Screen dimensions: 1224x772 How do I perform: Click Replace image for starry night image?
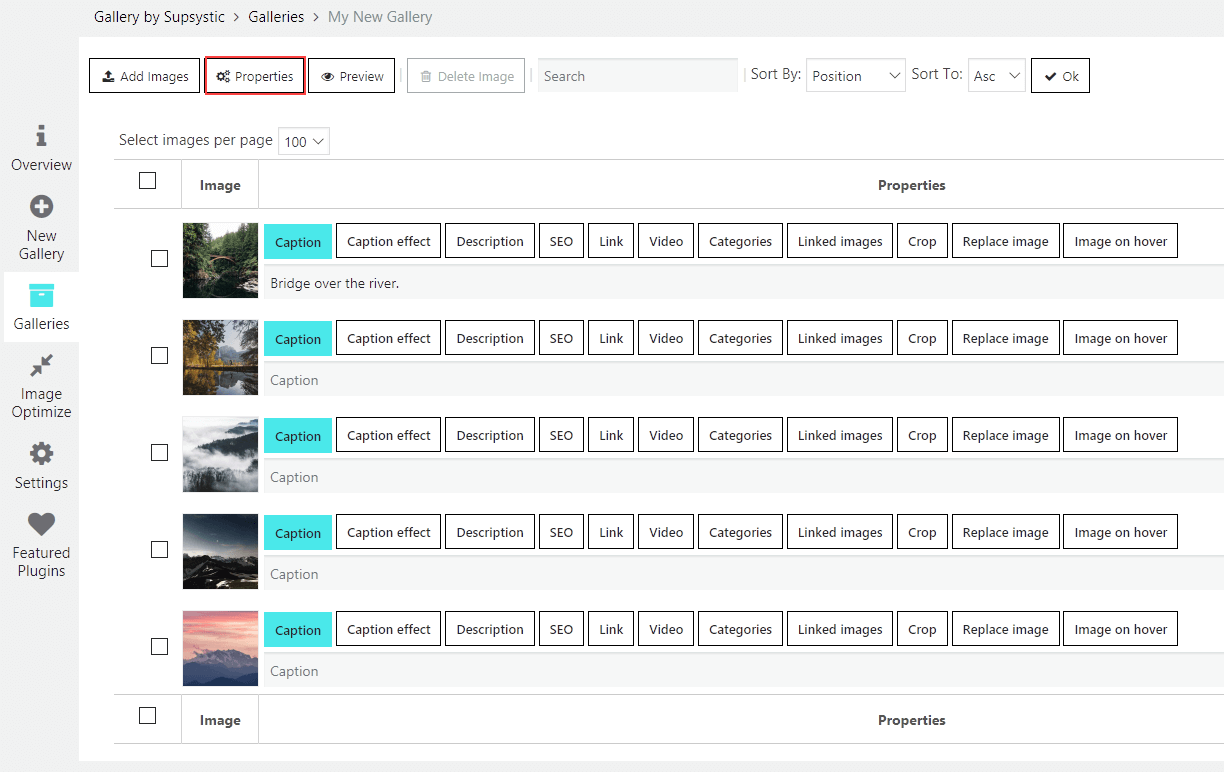[1005, 532]
